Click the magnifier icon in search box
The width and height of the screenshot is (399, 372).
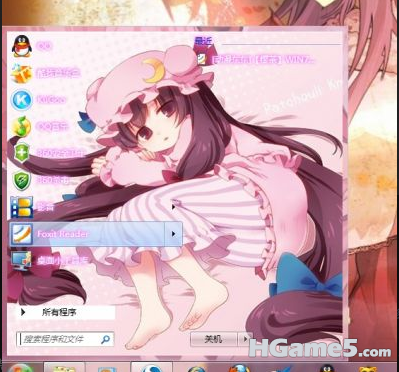coord(105,339)
